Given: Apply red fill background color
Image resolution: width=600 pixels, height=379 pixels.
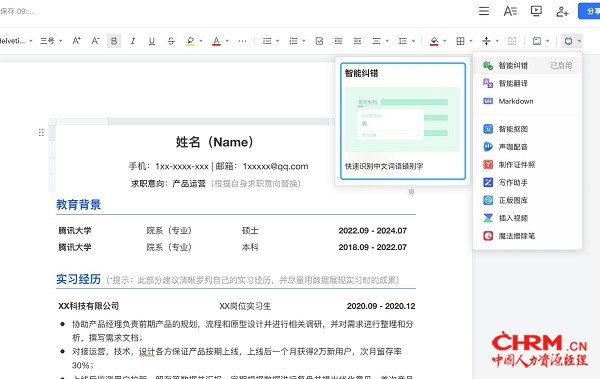Looking at the screenshot, I should pyautogui.click(x=434, y=41).
